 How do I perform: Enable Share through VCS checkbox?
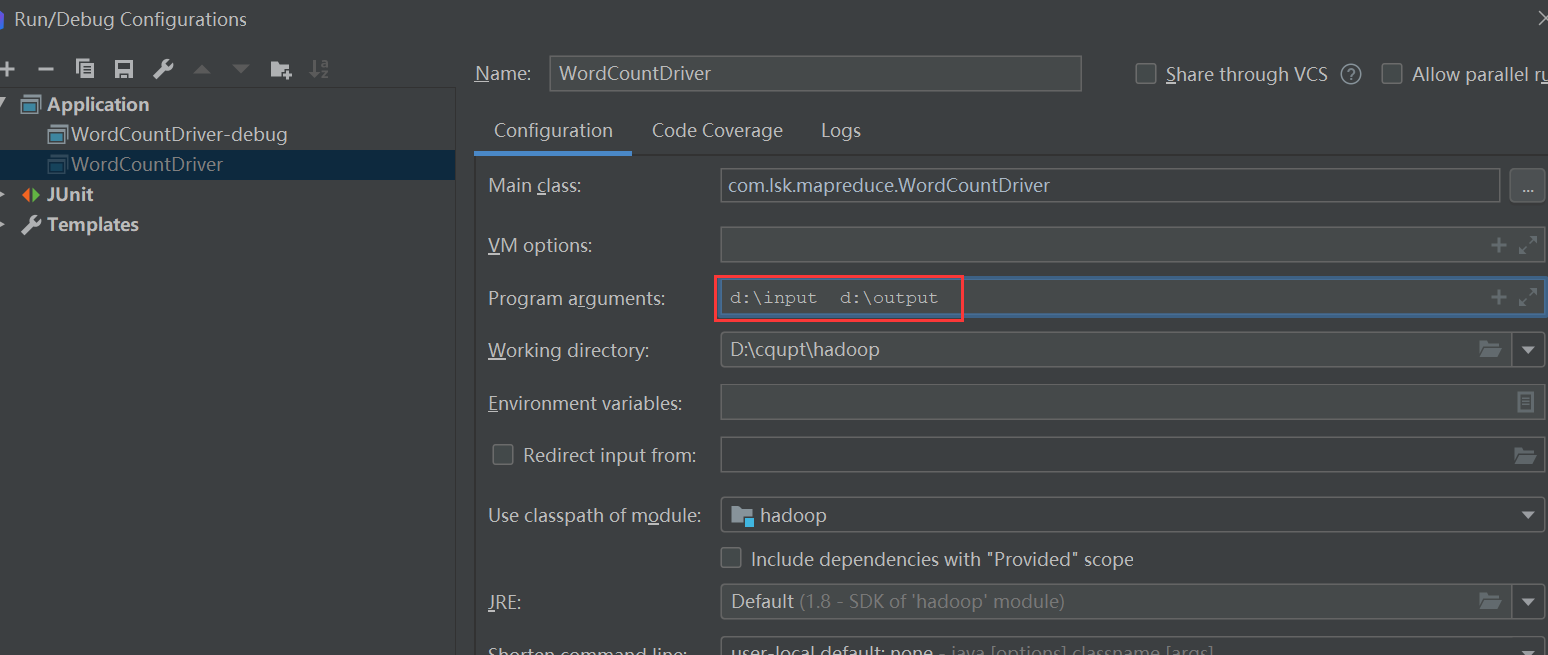pos(1146,74)
